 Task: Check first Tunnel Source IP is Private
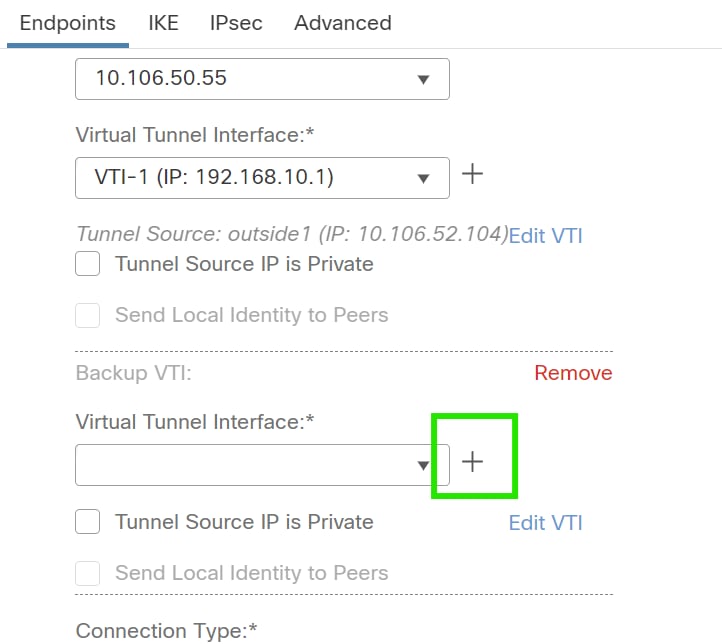88,264
